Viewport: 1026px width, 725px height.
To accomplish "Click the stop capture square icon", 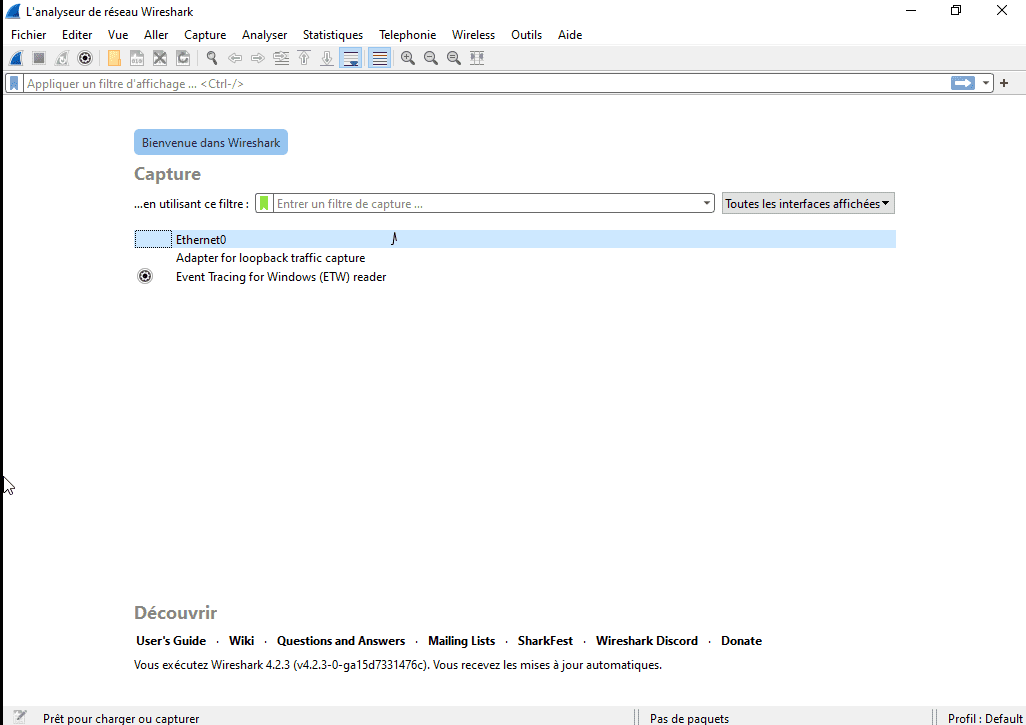I will click(x=39, y=58).
